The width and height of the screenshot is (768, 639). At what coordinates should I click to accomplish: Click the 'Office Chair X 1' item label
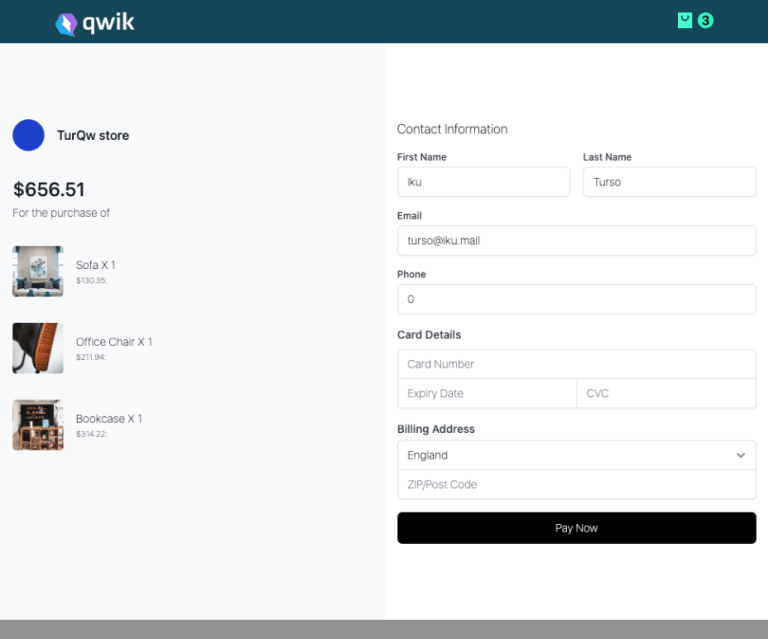[114, 342]
